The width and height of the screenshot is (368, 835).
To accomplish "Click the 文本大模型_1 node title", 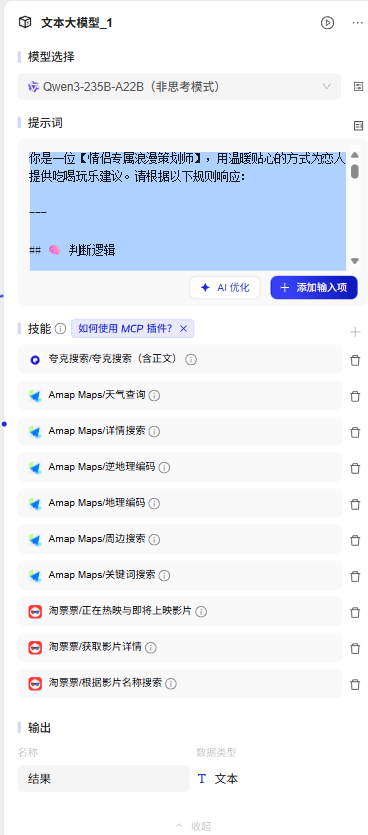I will 77,22.
